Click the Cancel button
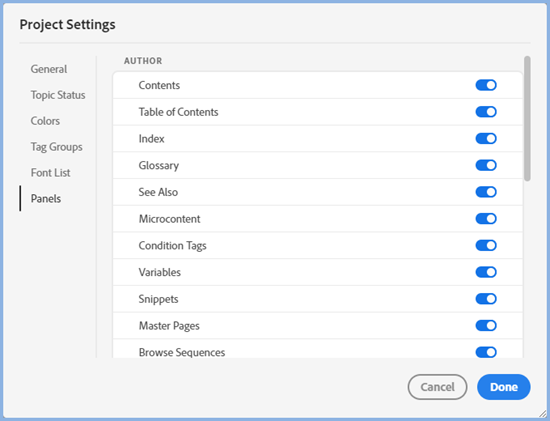Screen dimensions: 550x421 point(437,387)
